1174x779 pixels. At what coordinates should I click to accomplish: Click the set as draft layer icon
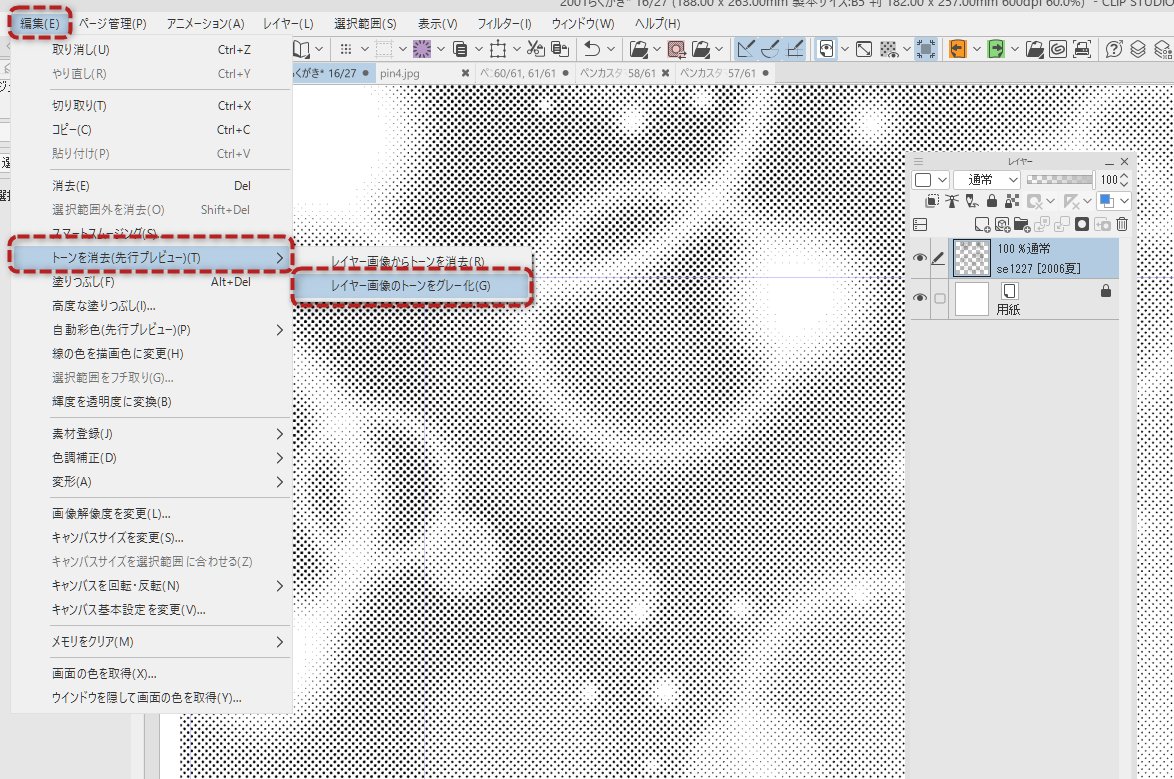(972, 201)
